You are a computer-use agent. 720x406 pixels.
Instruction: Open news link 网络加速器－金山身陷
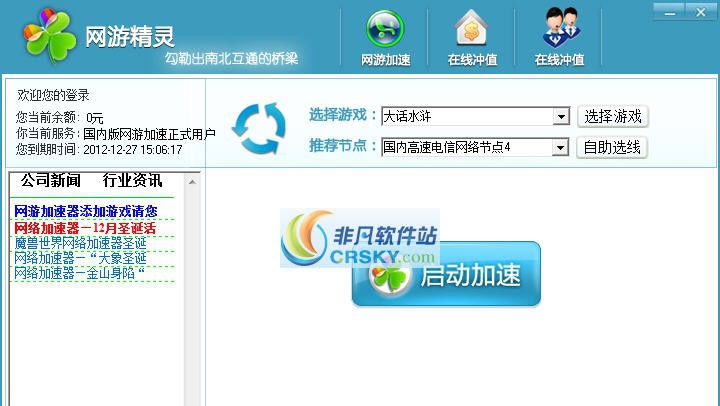[79, 273]
